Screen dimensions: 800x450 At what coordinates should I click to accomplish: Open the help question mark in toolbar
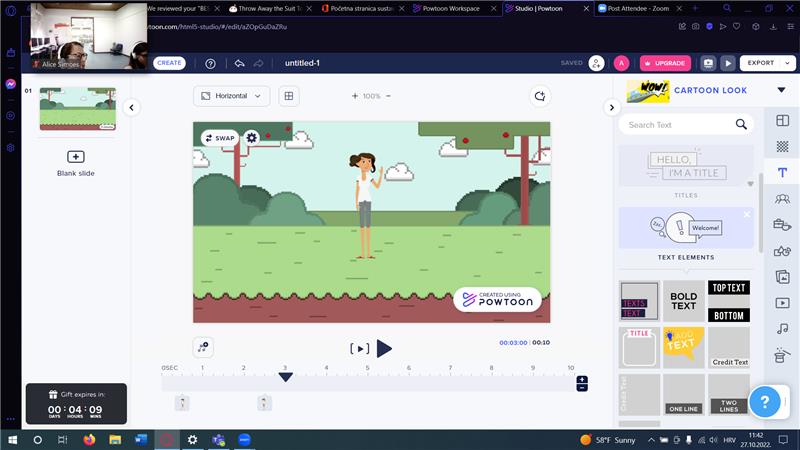point(210,63)
